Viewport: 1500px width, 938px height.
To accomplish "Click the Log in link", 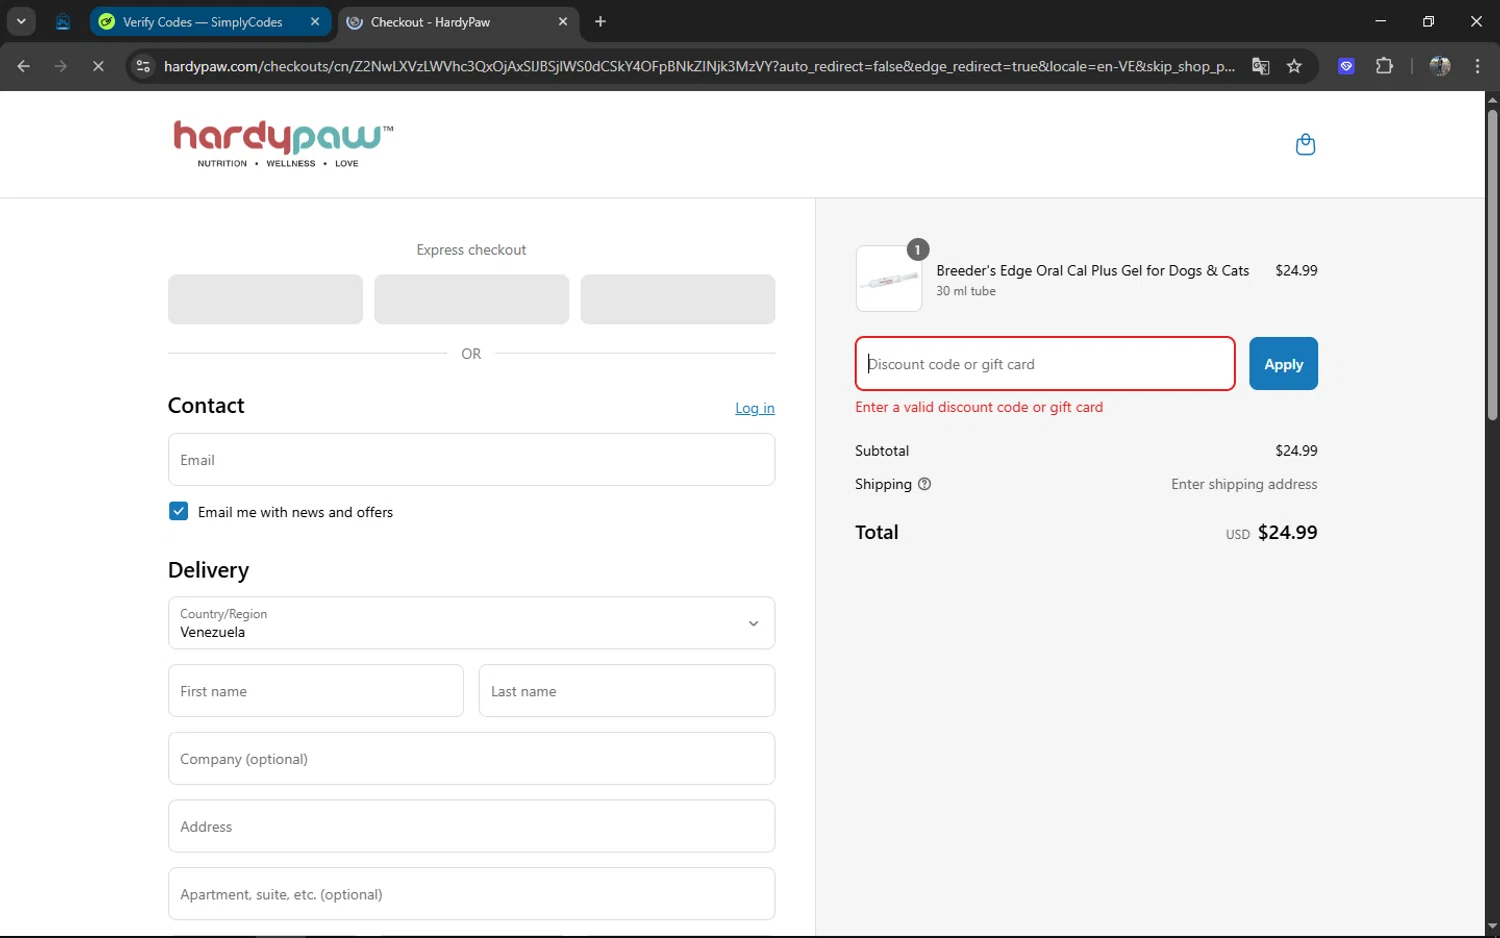I will pos(755,408).
